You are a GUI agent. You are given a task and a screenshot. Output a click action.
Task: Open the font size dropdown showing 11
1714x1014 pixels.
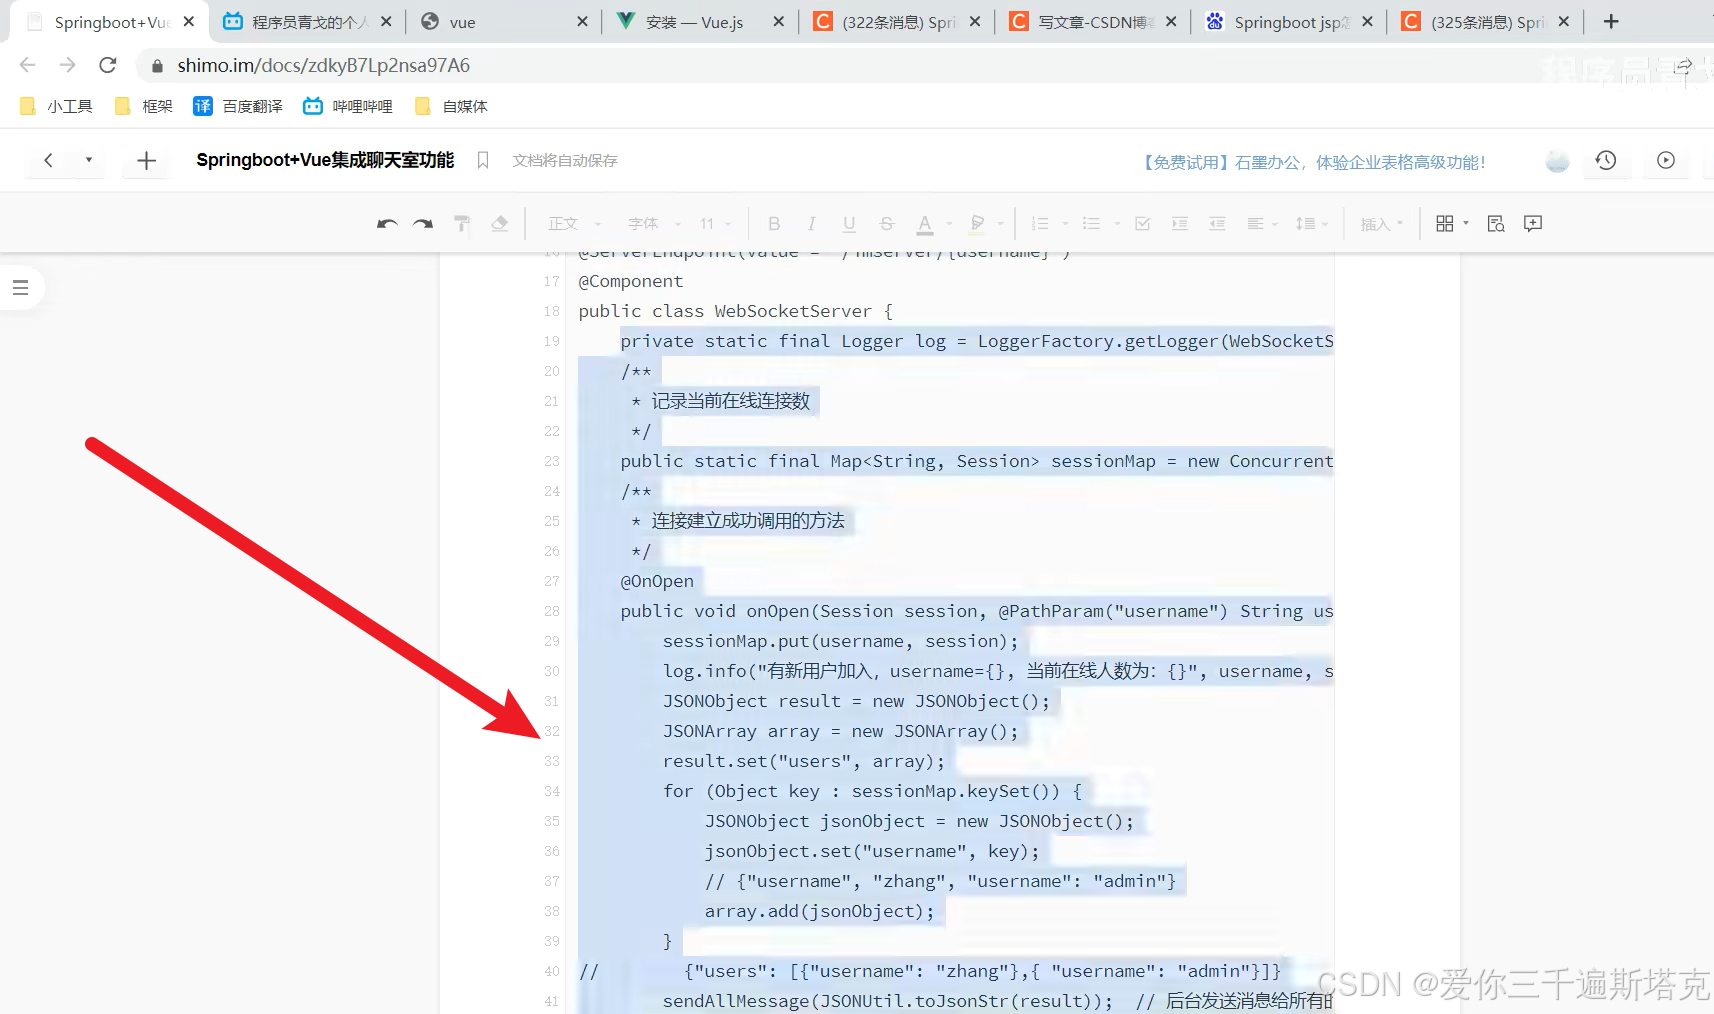[x=712, y=223]
